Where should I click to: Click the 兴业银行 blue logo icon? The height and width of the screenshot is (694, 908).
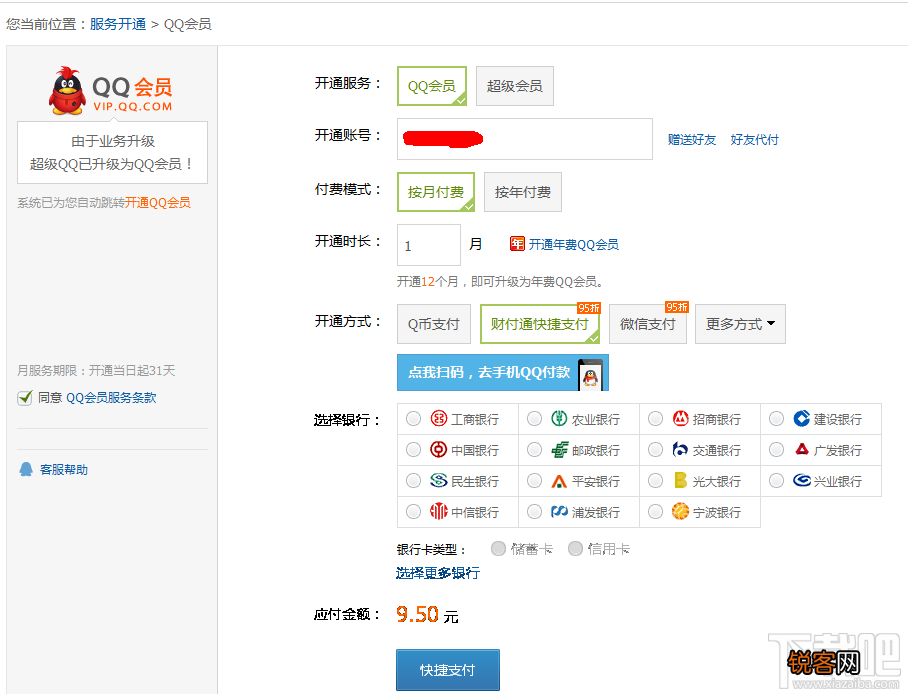801,480
